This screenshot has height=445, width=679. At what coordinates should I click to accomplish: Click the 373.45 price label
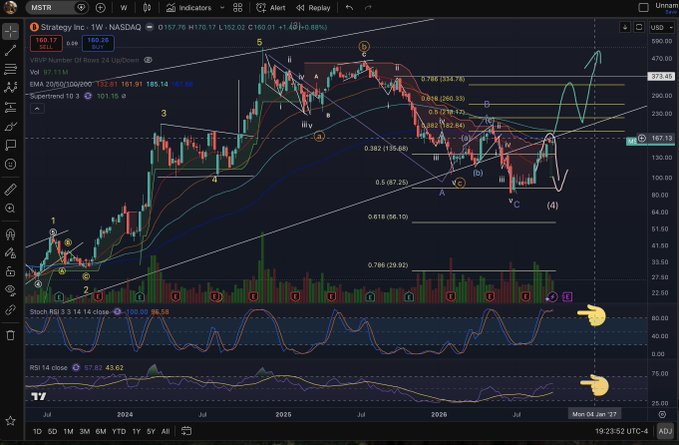[x=661, y=76]
